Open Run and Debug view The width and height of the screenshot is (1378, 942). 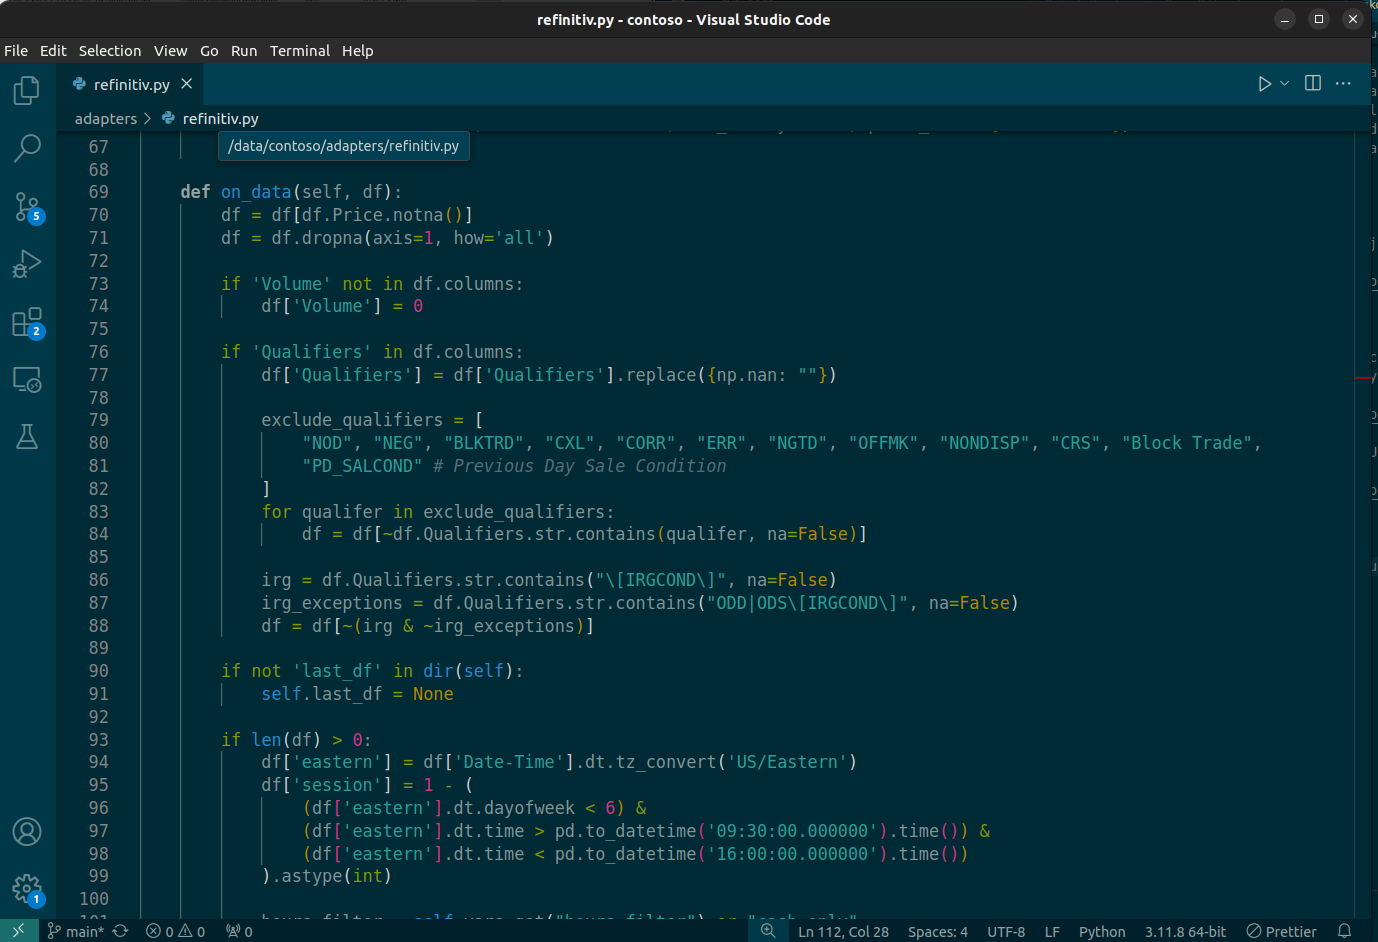point(27,264)
